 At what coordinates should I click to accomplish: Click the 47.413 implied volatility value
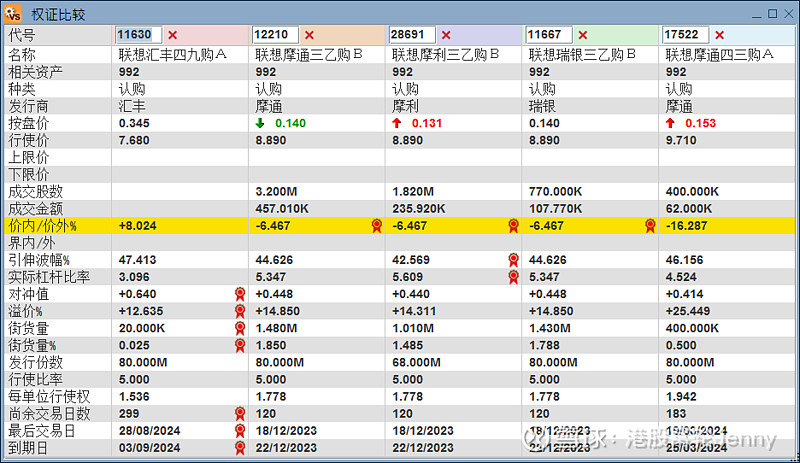click(137, 260)
